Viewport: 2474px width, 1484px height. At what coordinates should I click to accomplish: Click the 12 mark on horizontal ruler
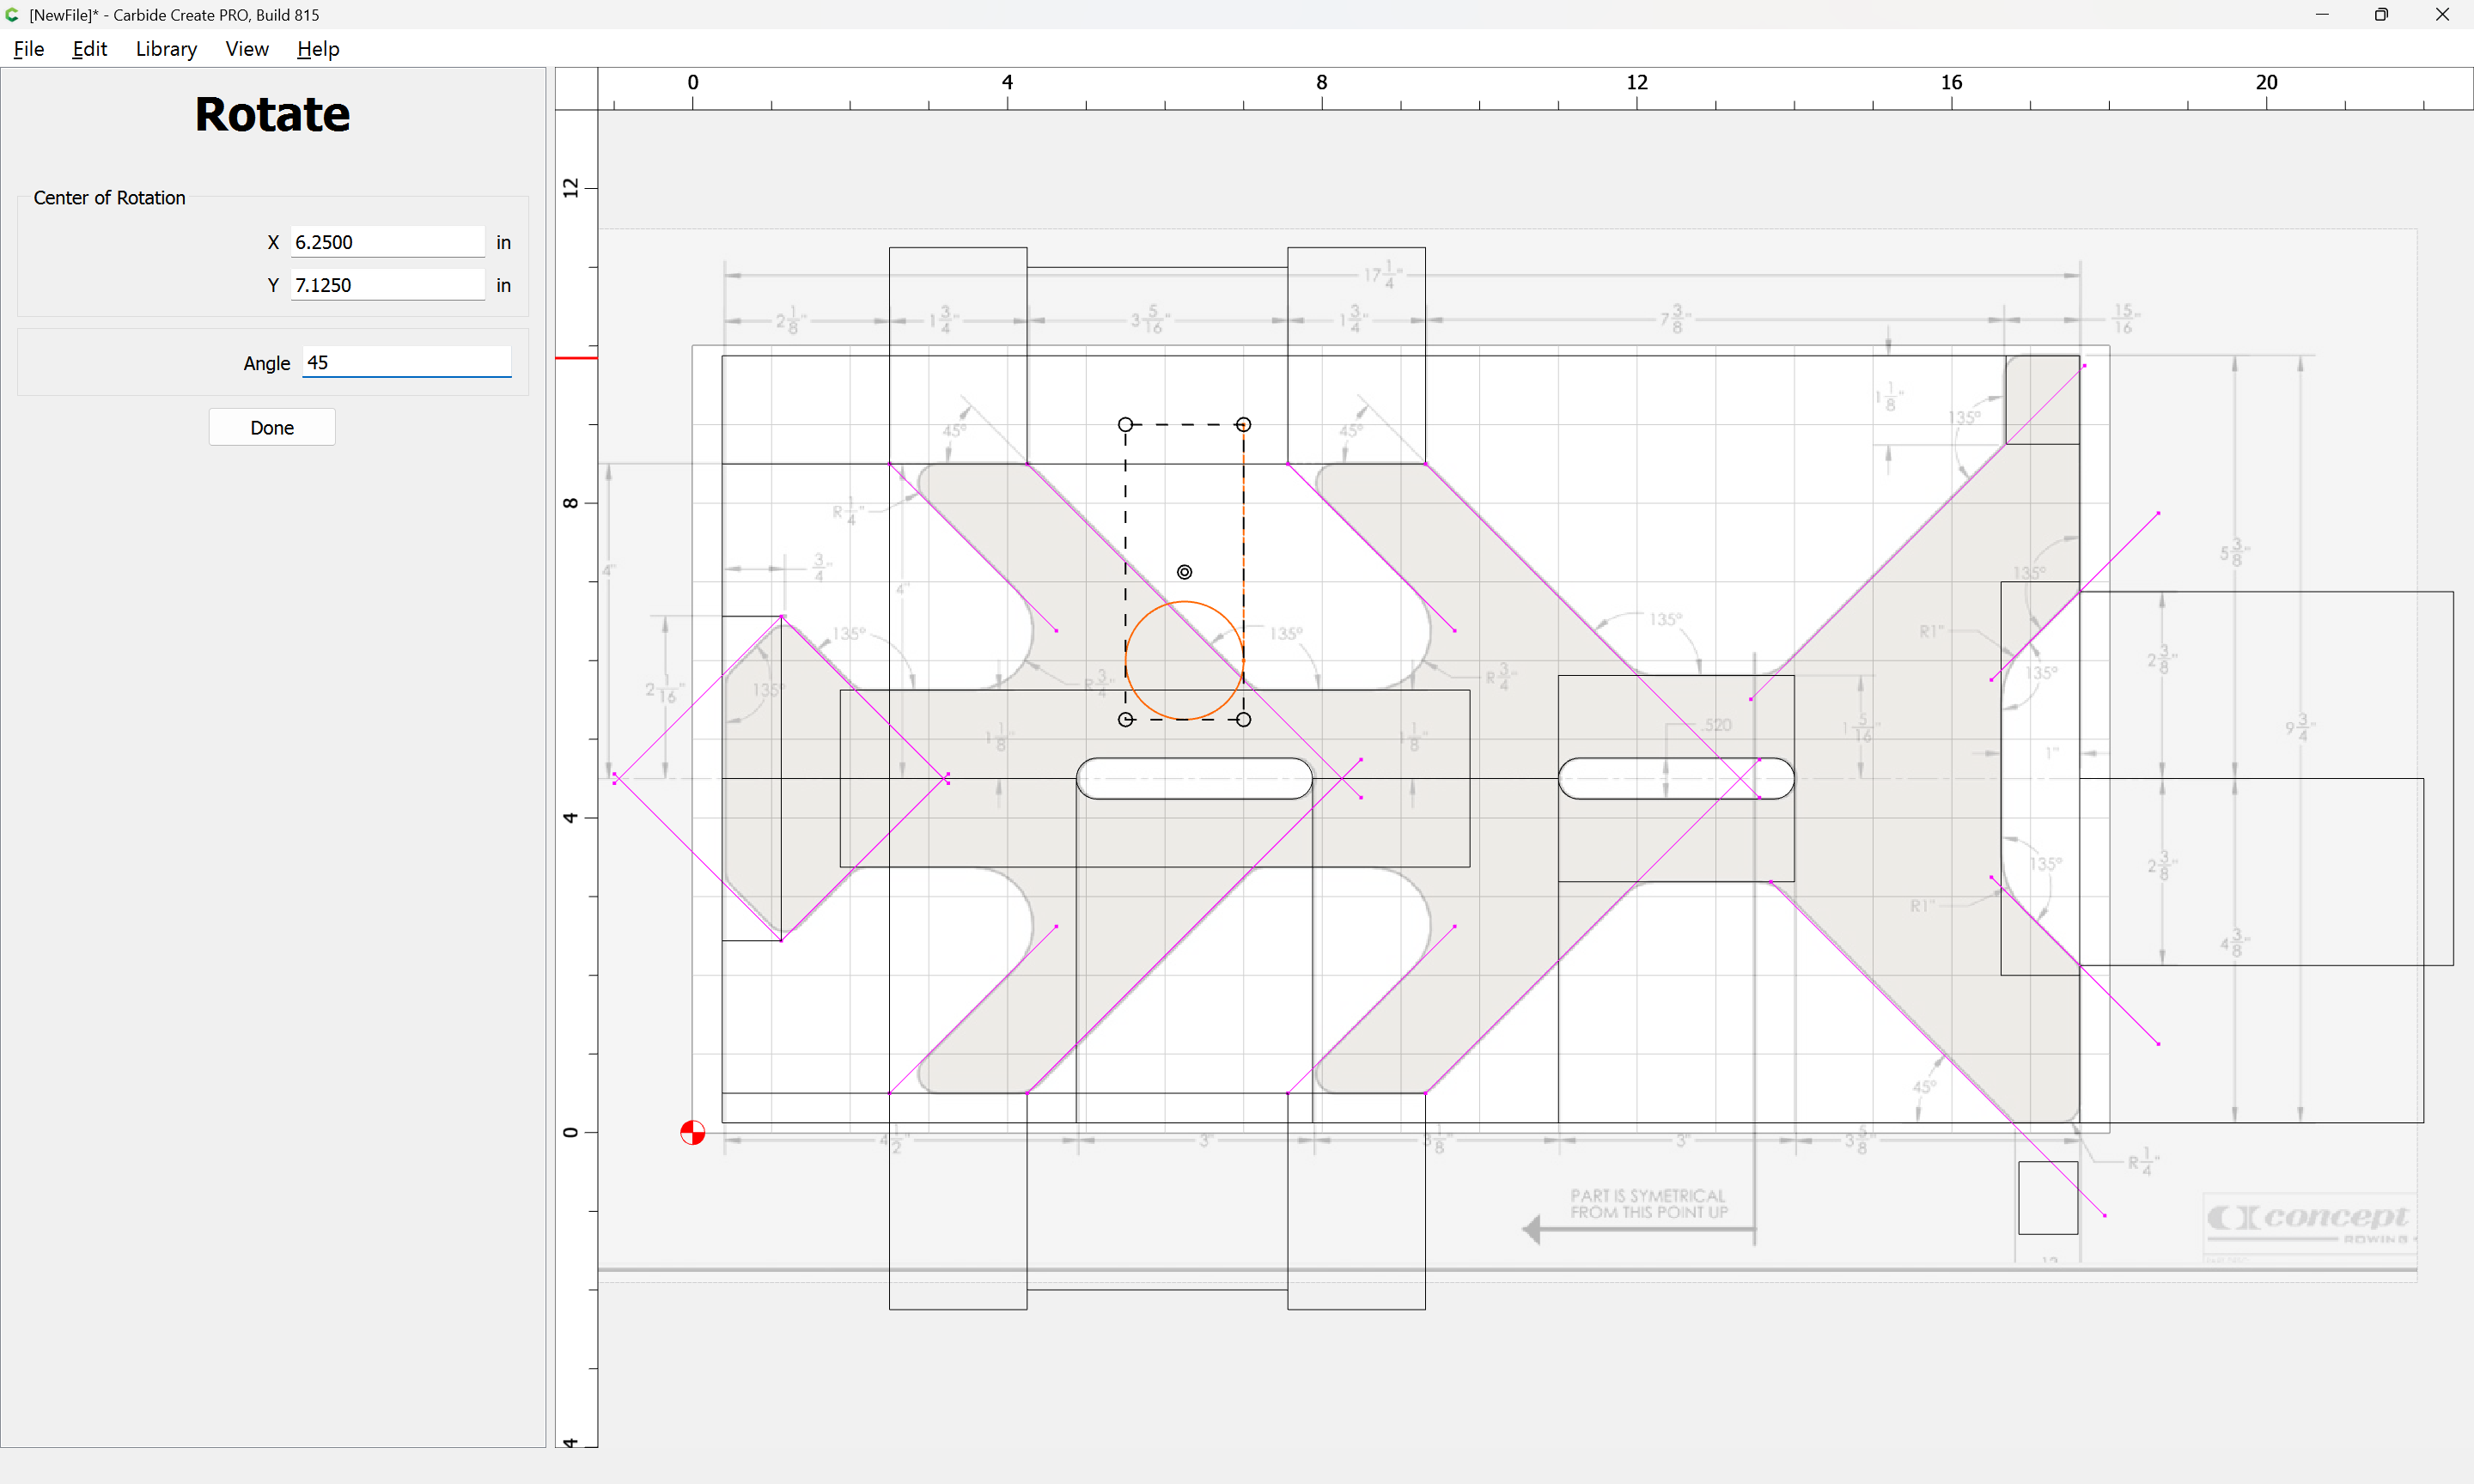click(x=1636, y=82)
